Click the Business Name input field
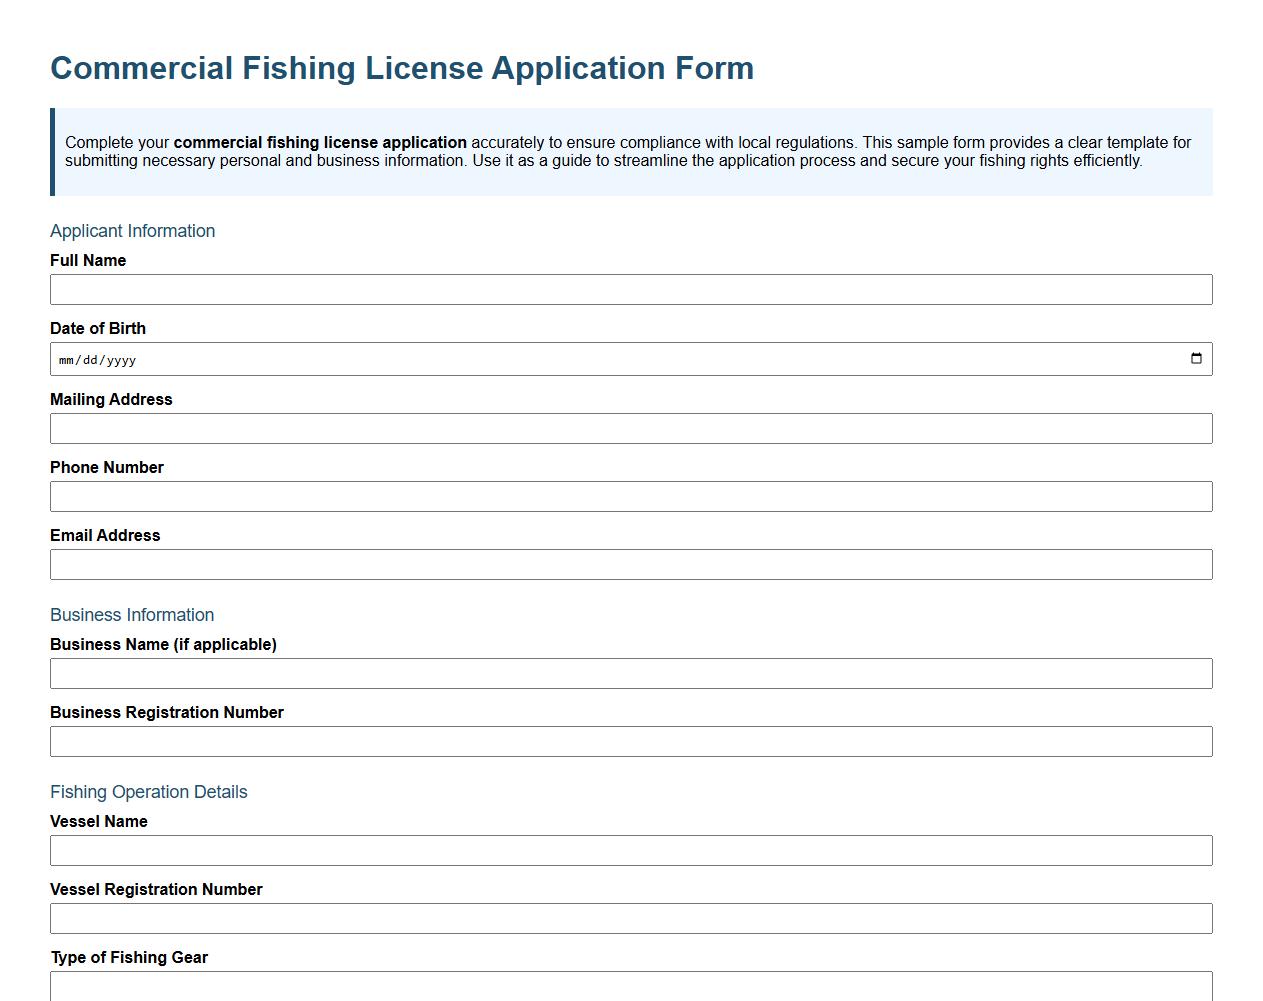This screenshot has width=1263, height=1001. point(630,673)
